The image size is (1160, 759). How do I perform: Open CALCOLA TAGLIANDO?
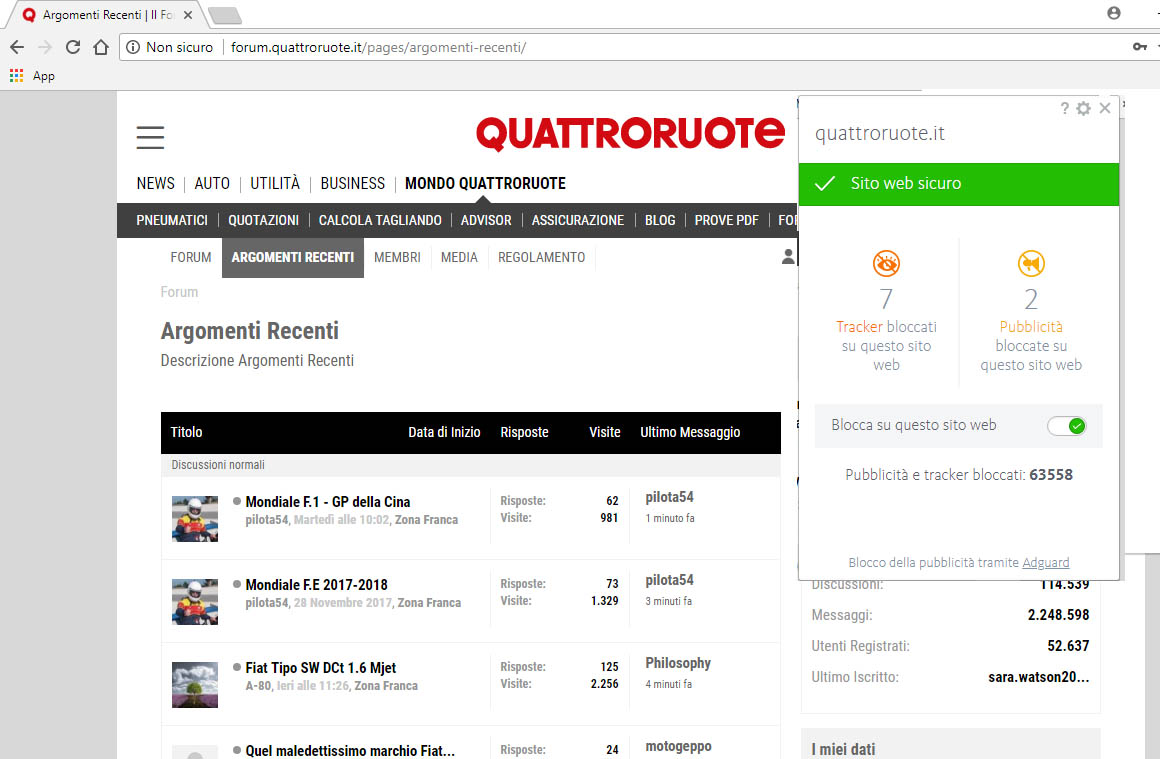click(x=380, y=220)
